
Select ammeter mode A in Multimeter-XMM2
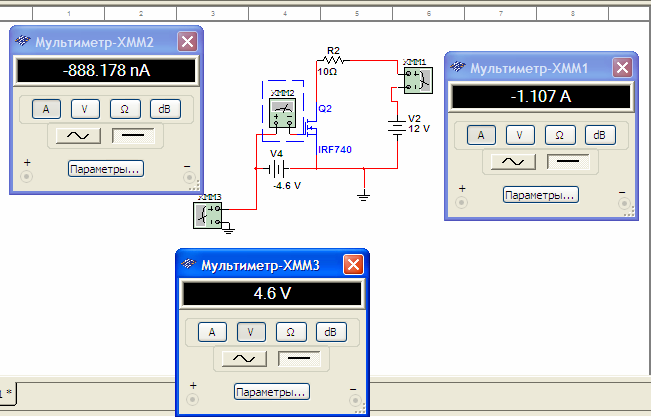click(46, 109)
